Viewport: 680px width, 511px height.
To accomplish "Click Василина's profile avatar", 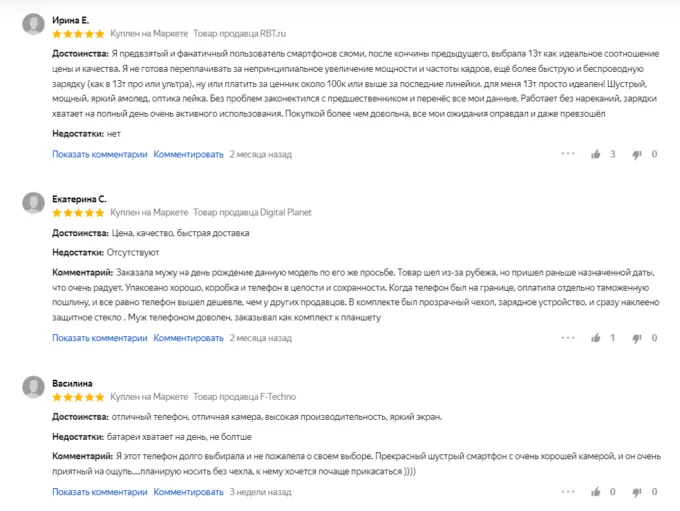I will point(33,388).
